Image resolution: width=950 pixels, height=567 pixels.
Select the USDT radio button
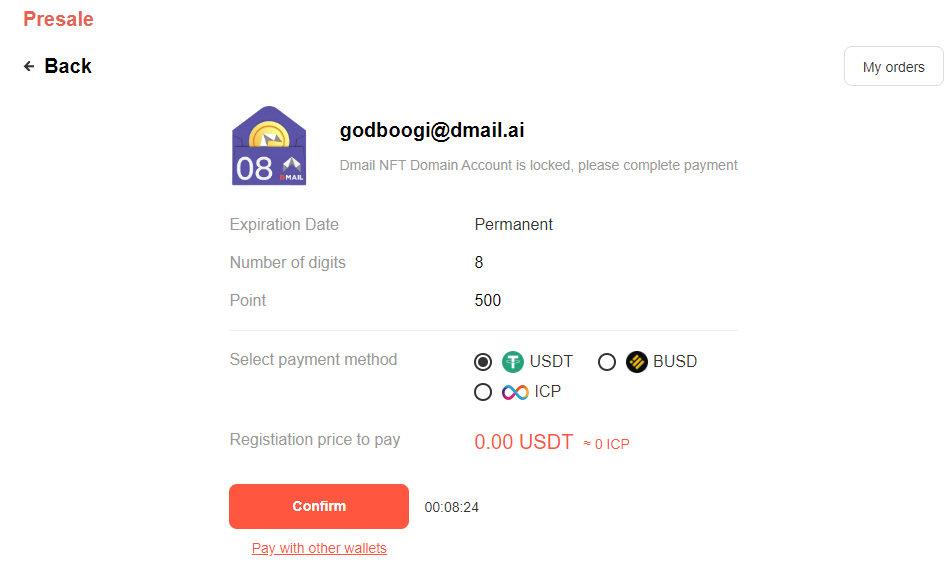(x=483, y=362)
